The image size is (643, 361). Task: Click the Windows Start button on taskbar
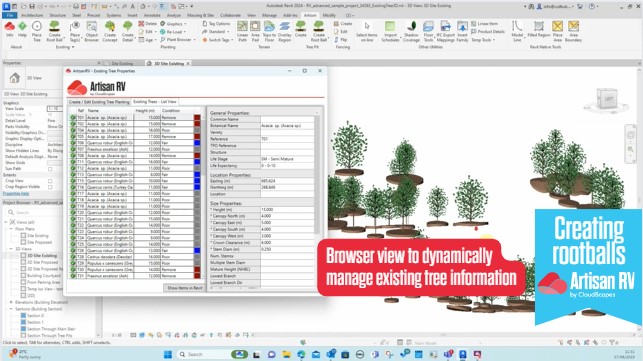pyautogui.click(x=168, y=354)
